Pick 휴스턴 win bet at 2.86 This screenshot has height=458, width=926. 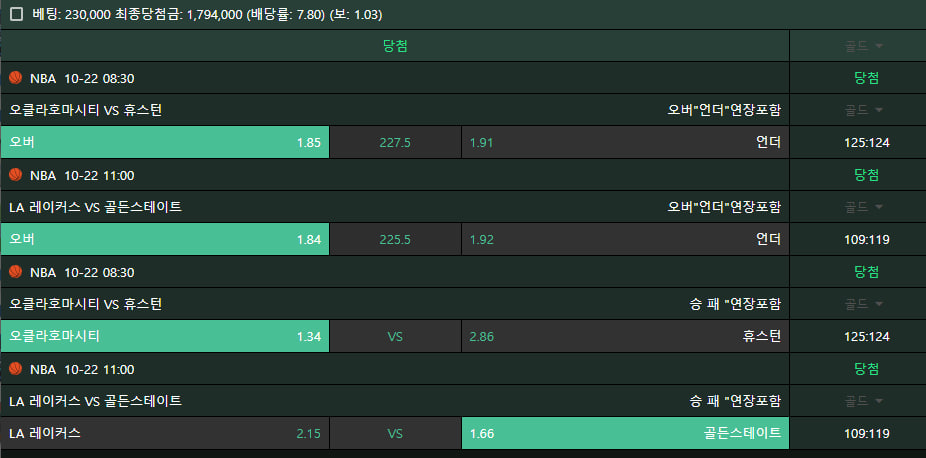tap(625, 337)
